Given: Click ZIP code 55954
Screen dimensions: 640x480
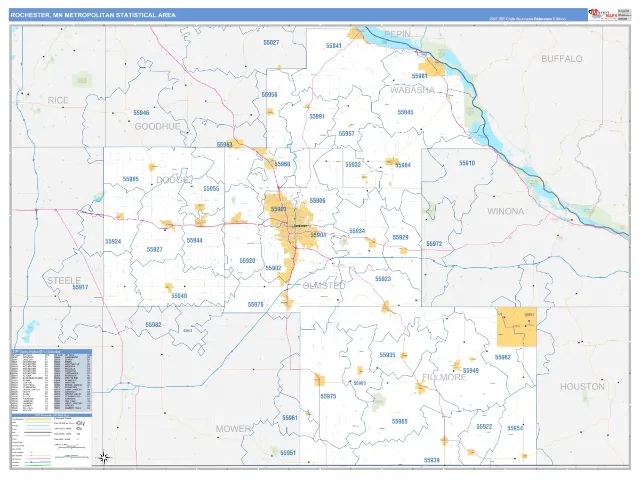Looking at the screenshot, I should [x=515, y=429].
